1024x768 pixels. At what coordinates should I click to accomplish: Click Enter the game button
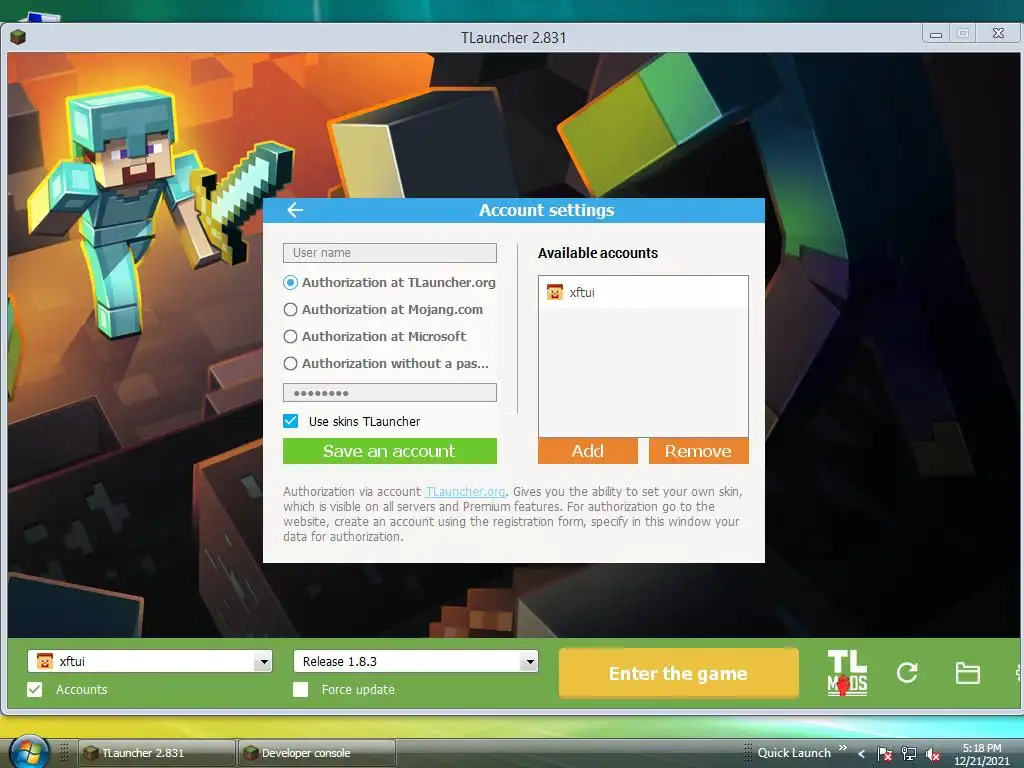(679, 673)
